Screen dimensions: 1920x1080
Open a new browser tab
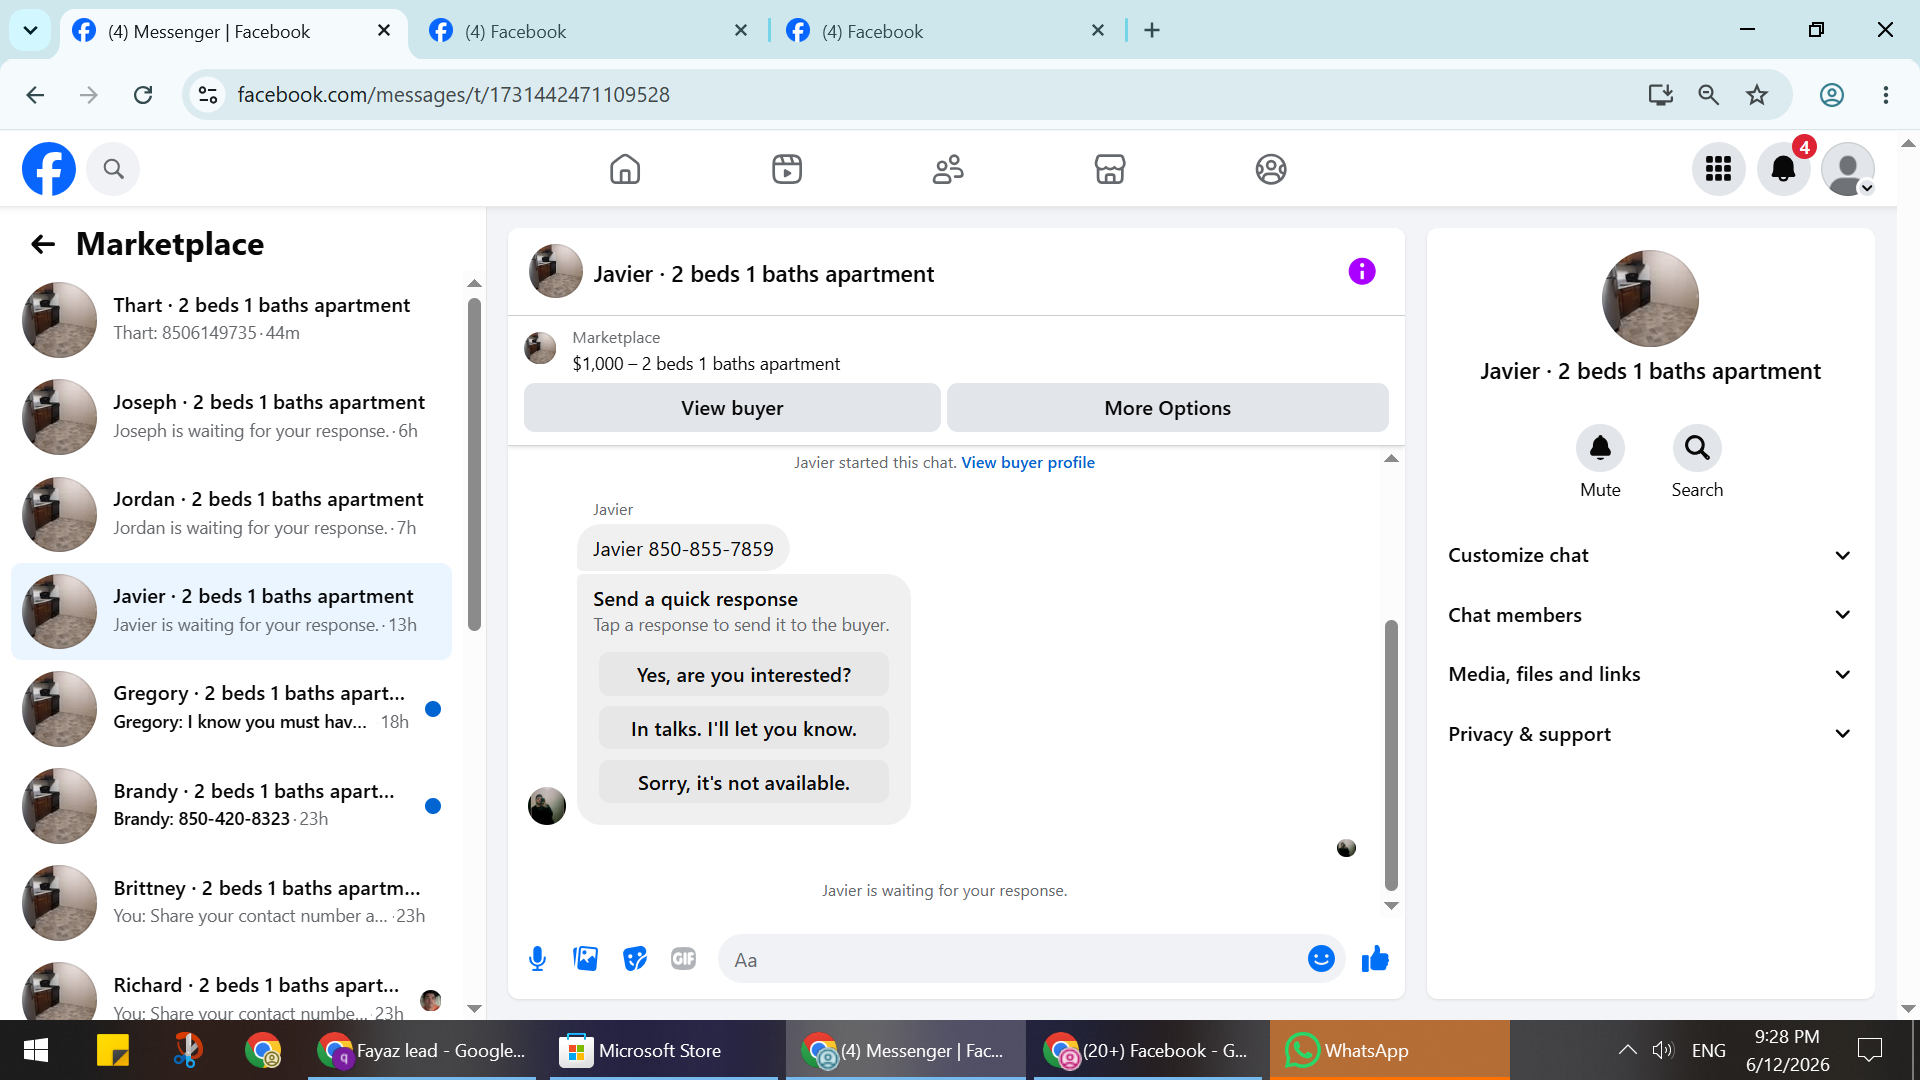coord(1152,31)
